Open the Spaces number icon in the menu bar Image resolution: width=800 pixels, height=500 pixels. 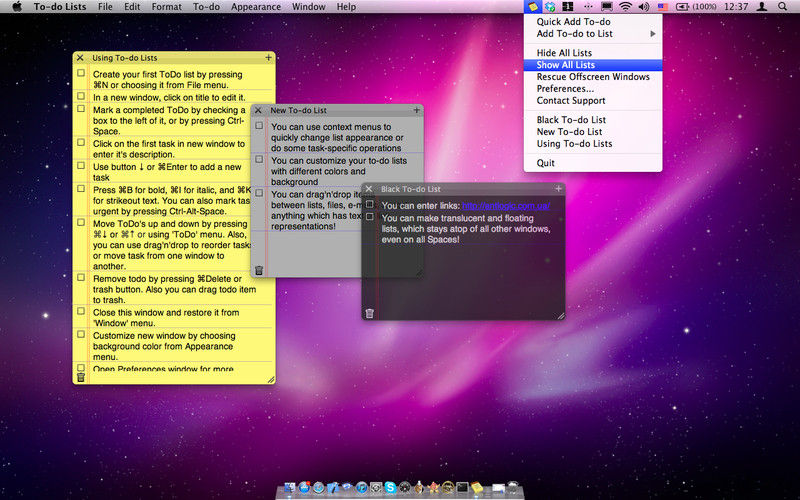point(568,7)
